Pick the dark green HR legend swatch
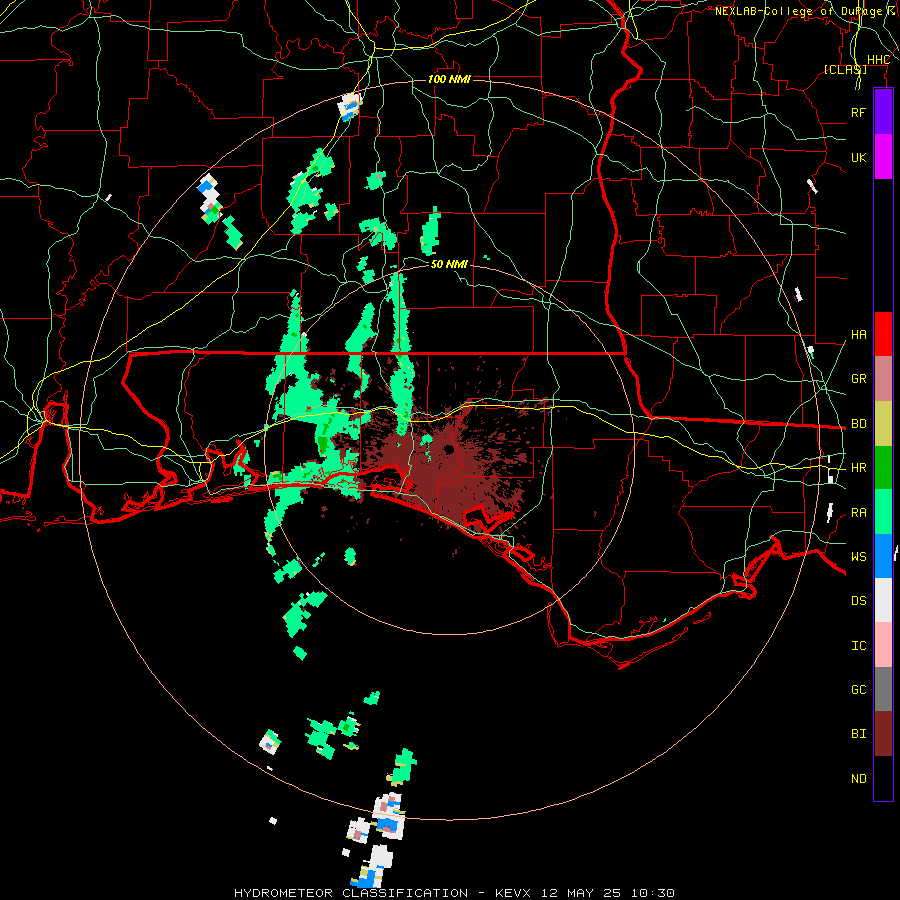900x900 pixels. 883,467
